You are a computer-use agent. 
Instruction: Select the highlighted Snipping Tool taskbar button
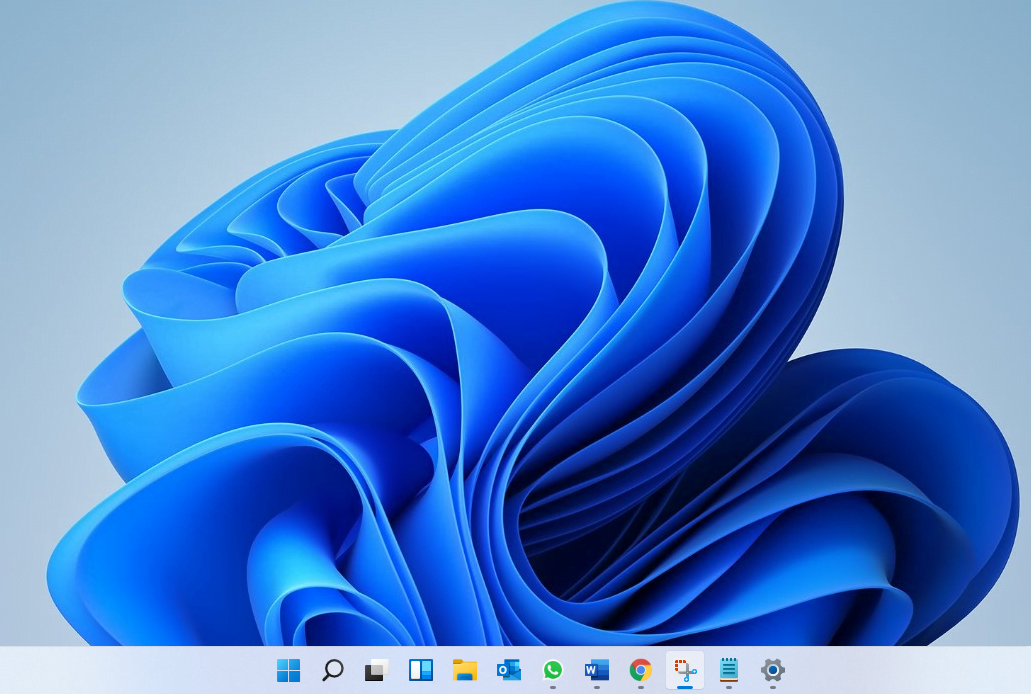coord(684,671)
